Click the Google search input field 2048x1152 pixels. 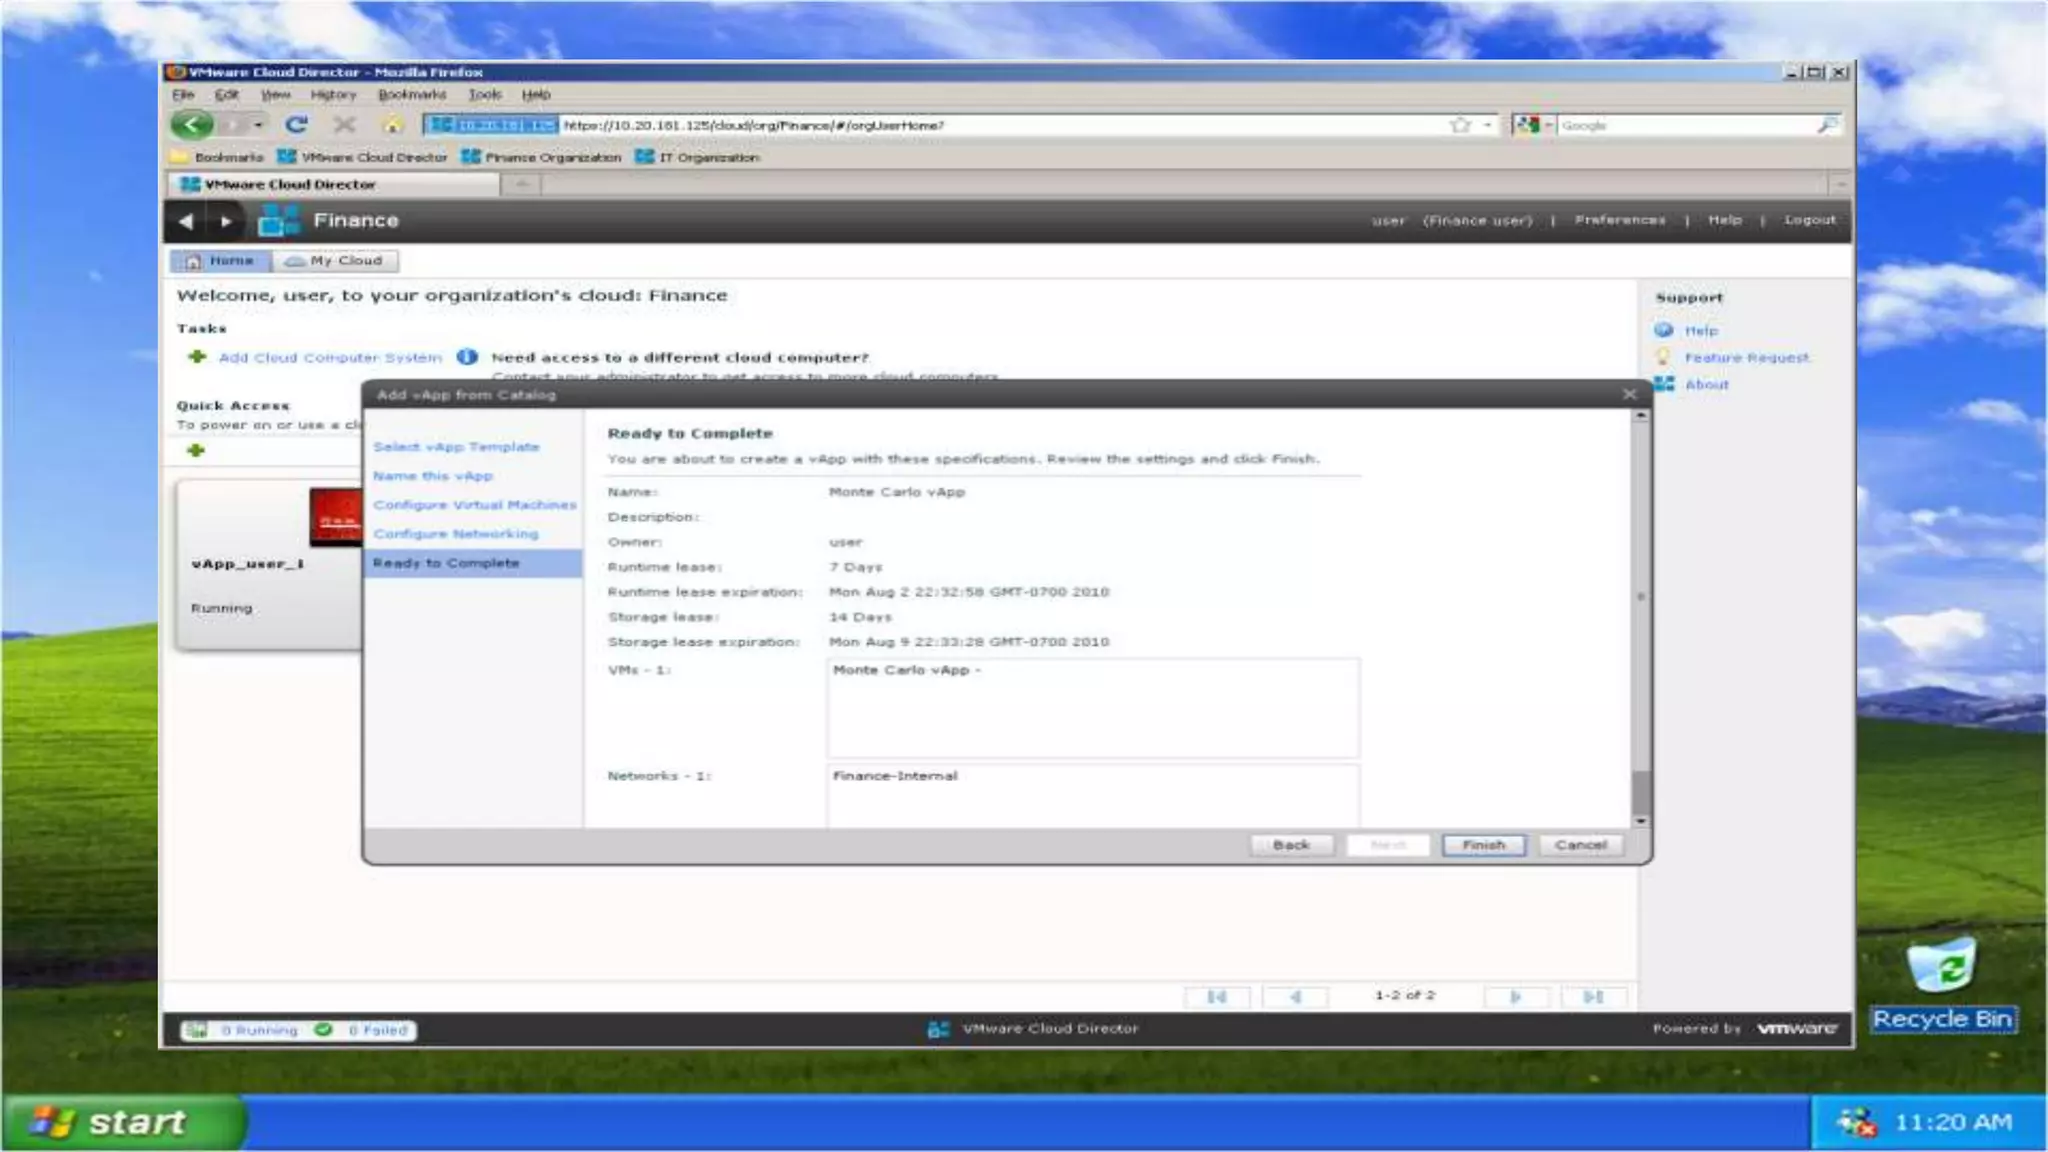[1685, 125]
